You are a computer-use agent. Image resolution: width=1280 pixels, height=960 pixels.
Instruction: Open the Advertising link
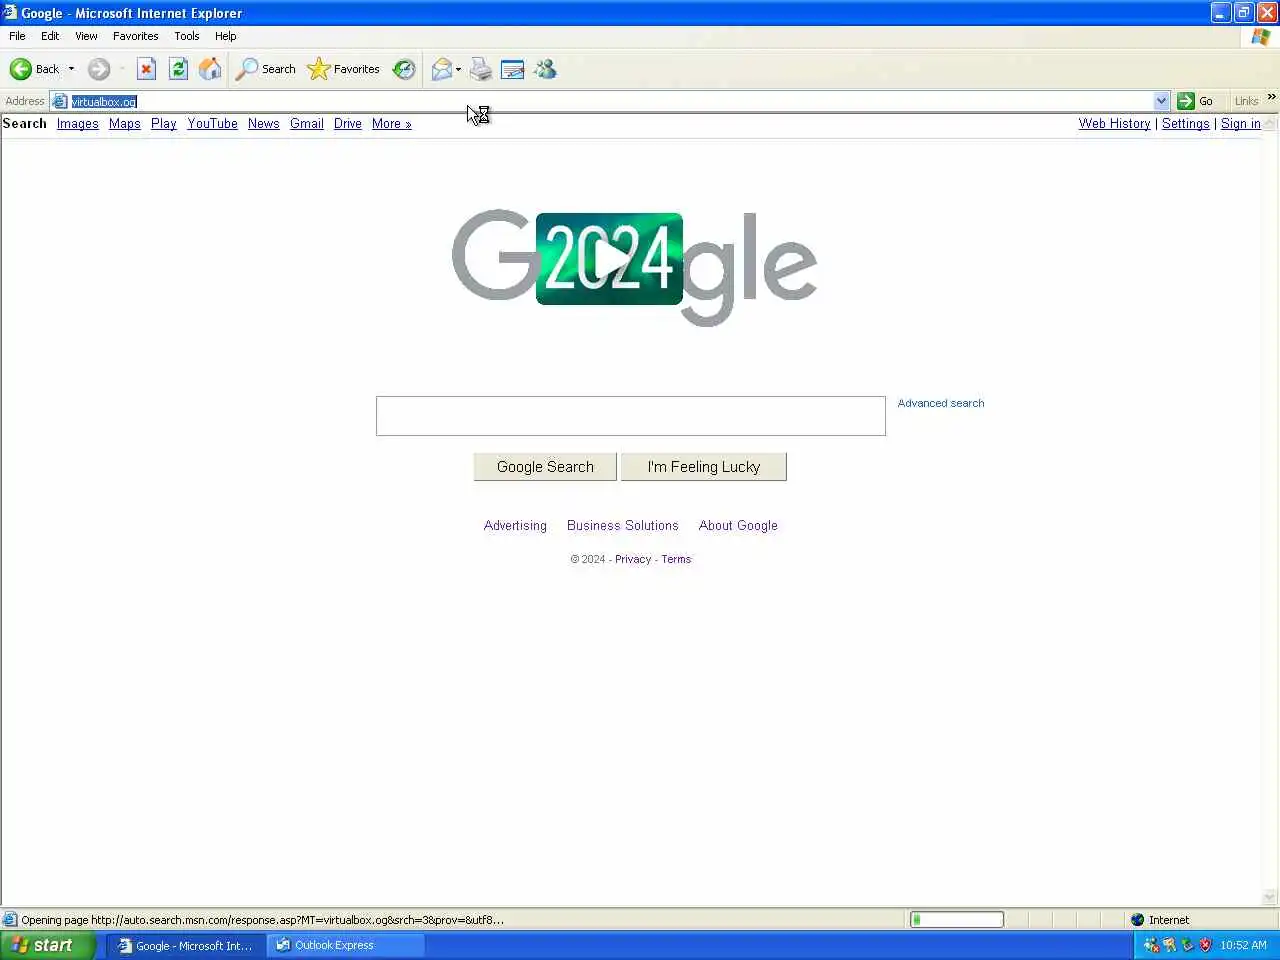[515, 526]
